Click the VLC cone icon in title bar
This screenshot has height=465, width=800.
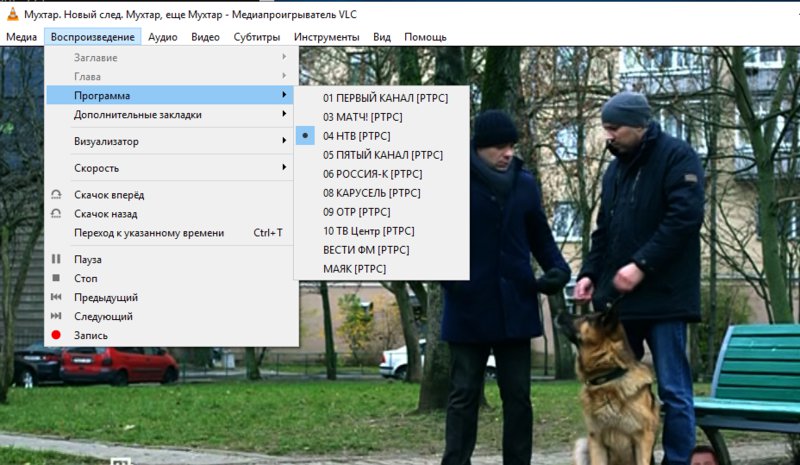[12, 13]
